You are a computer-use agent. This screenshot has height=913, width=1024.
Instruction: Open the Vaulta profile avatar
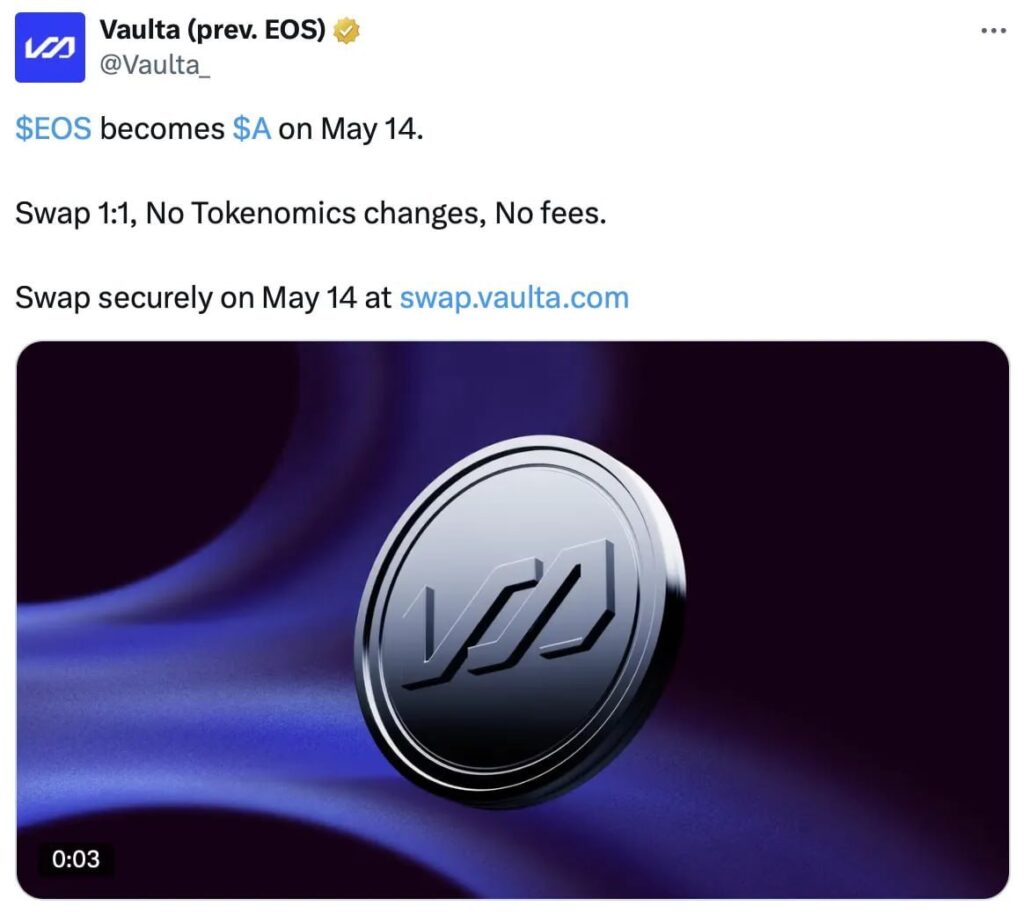(x=50, y=47)
